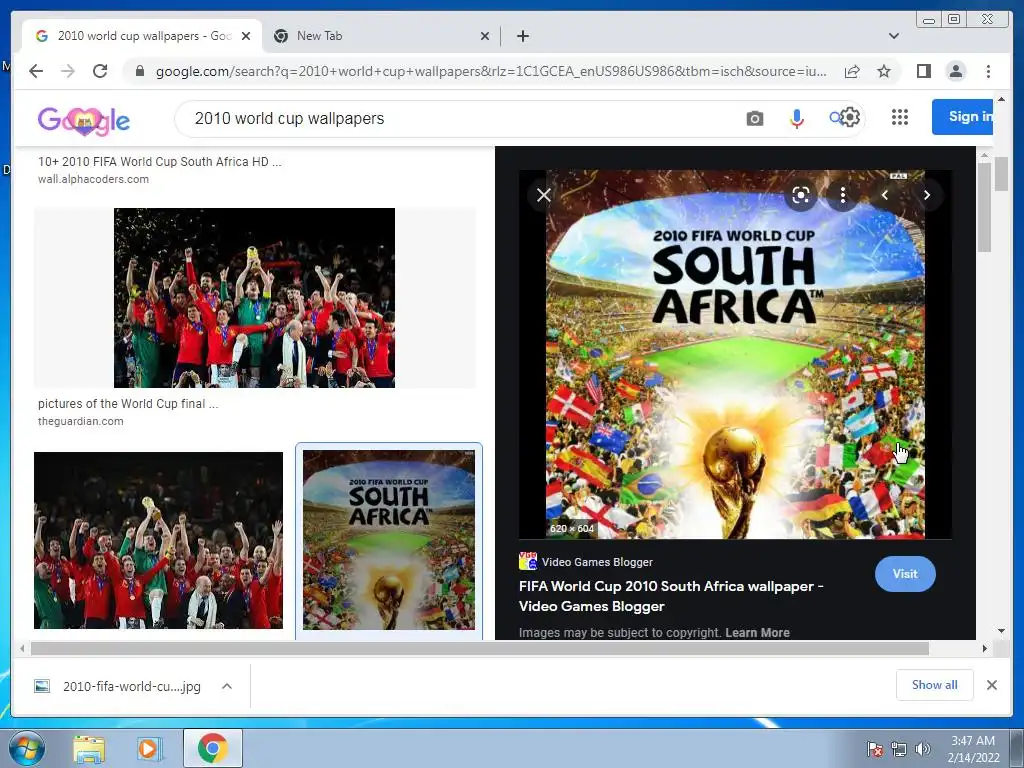Open Google search settings gear
Image resolution: width=1024 pixels, height=768 pixels.
[850, 118]
